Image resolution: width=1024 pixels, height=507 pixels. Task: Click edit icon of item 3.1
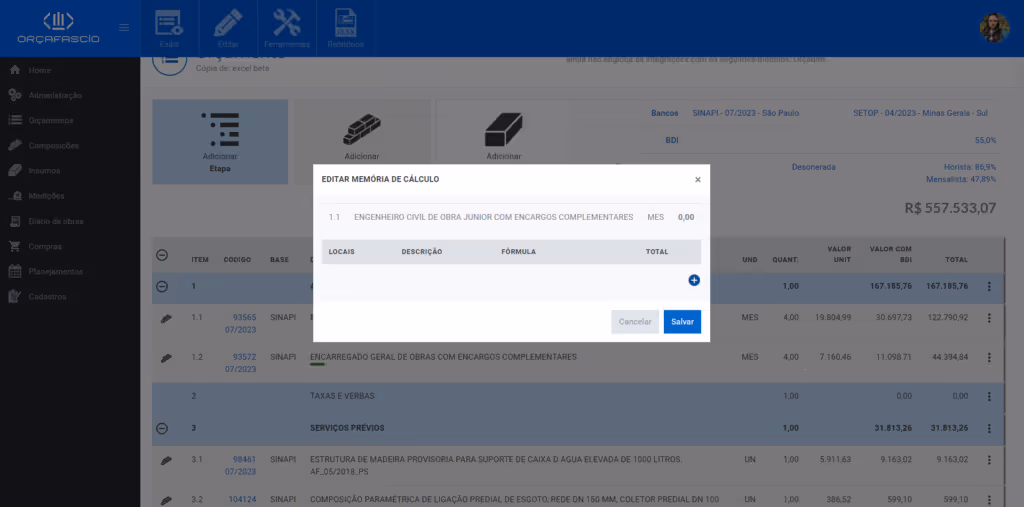coord(166,461)
